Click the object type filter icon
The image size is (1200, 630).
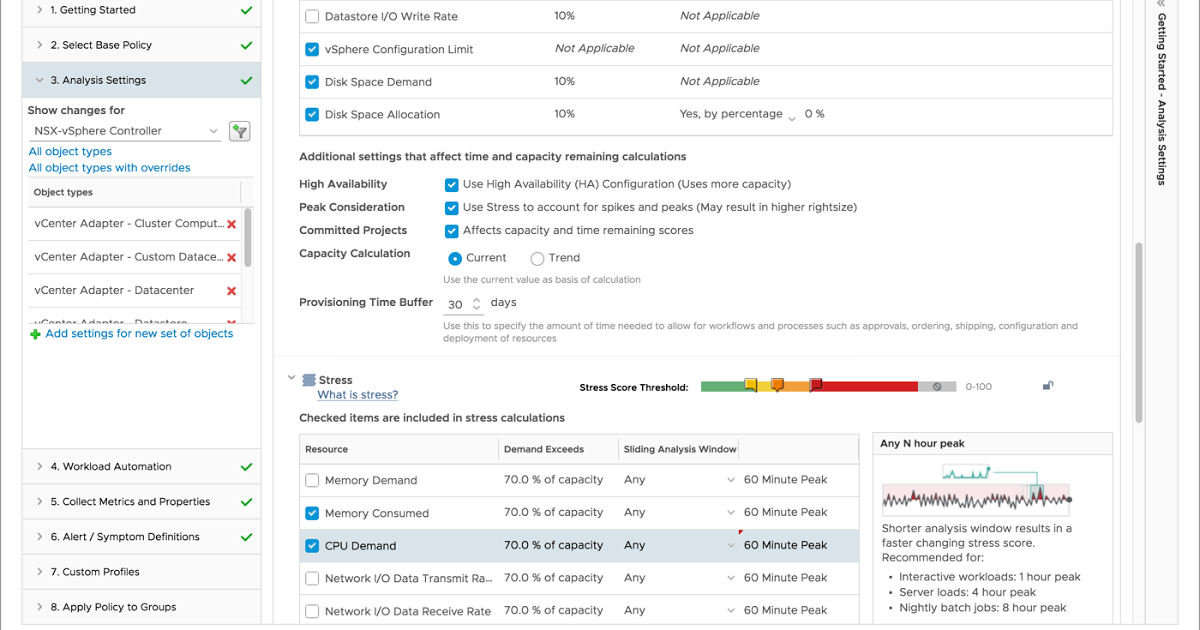[x=239, y=131]
